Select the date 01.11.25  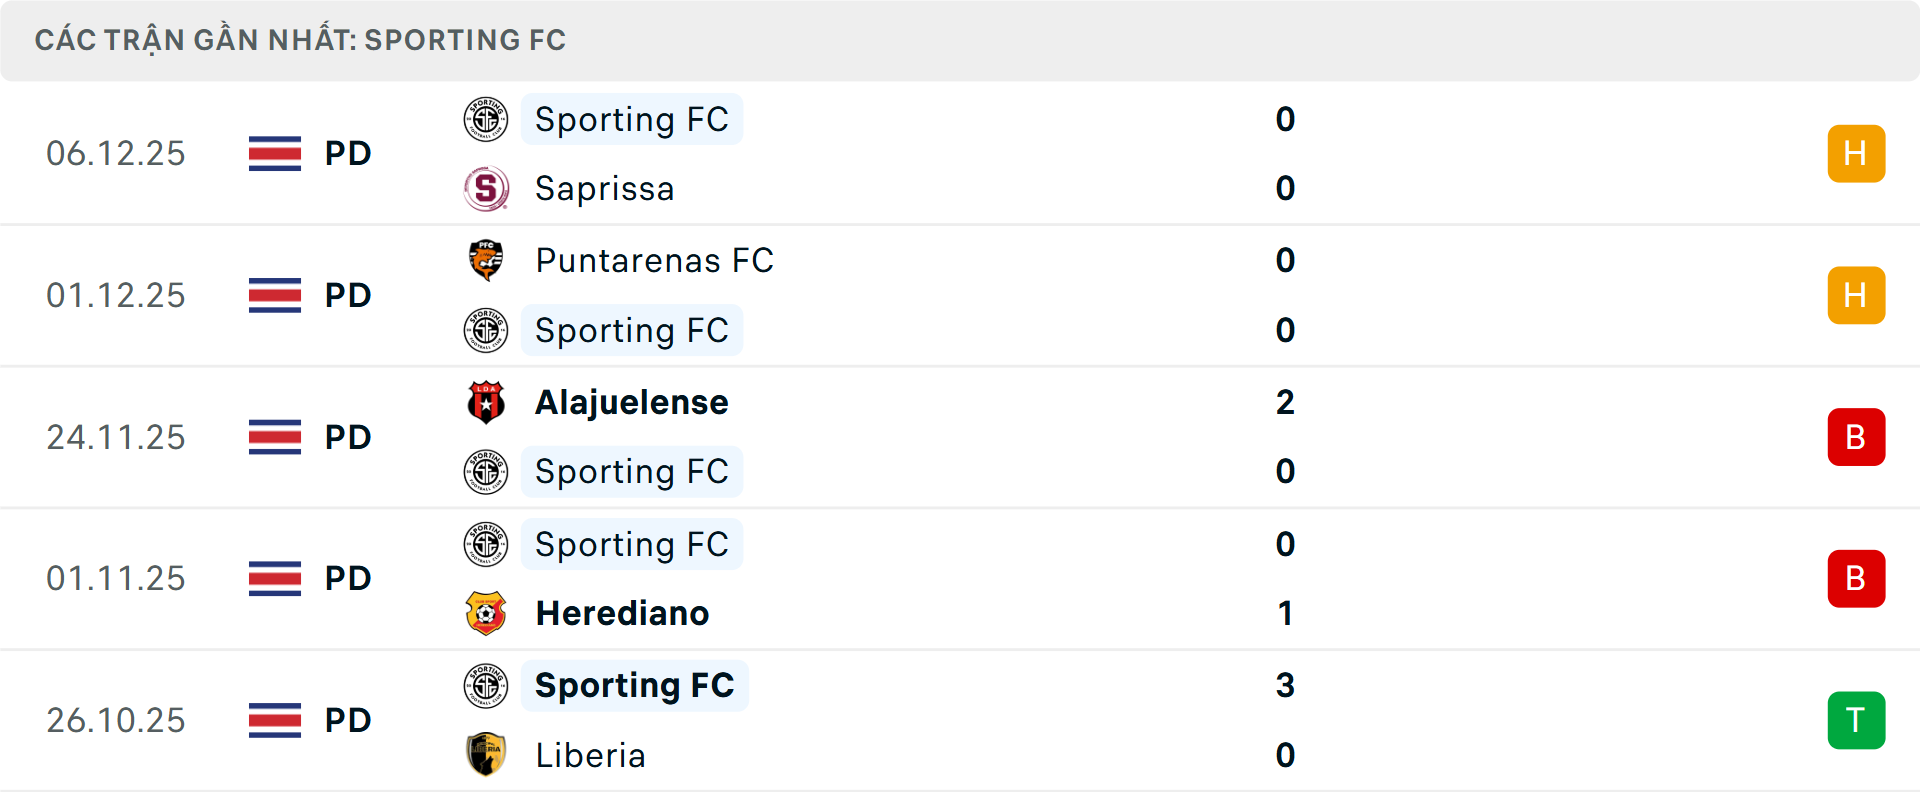[116, 578]
